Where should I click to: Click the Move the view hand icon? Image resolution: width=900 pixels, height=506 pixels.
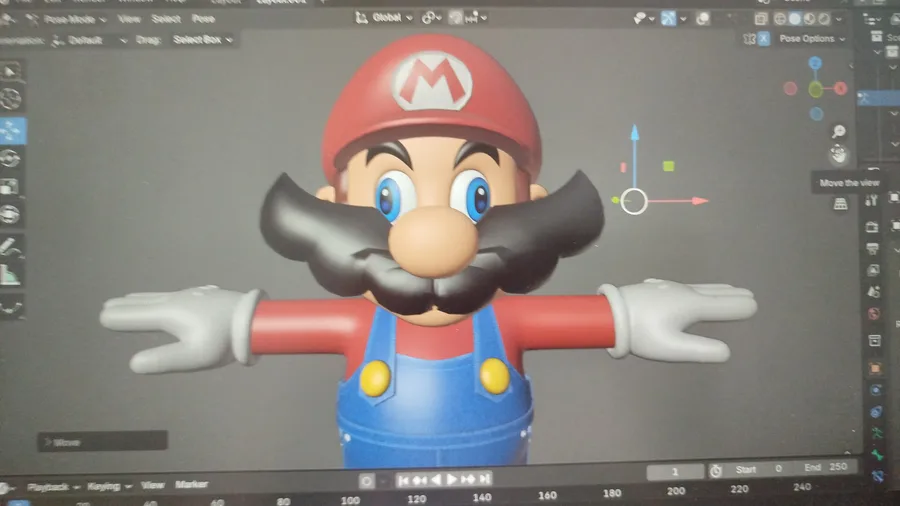coord(839,154)
